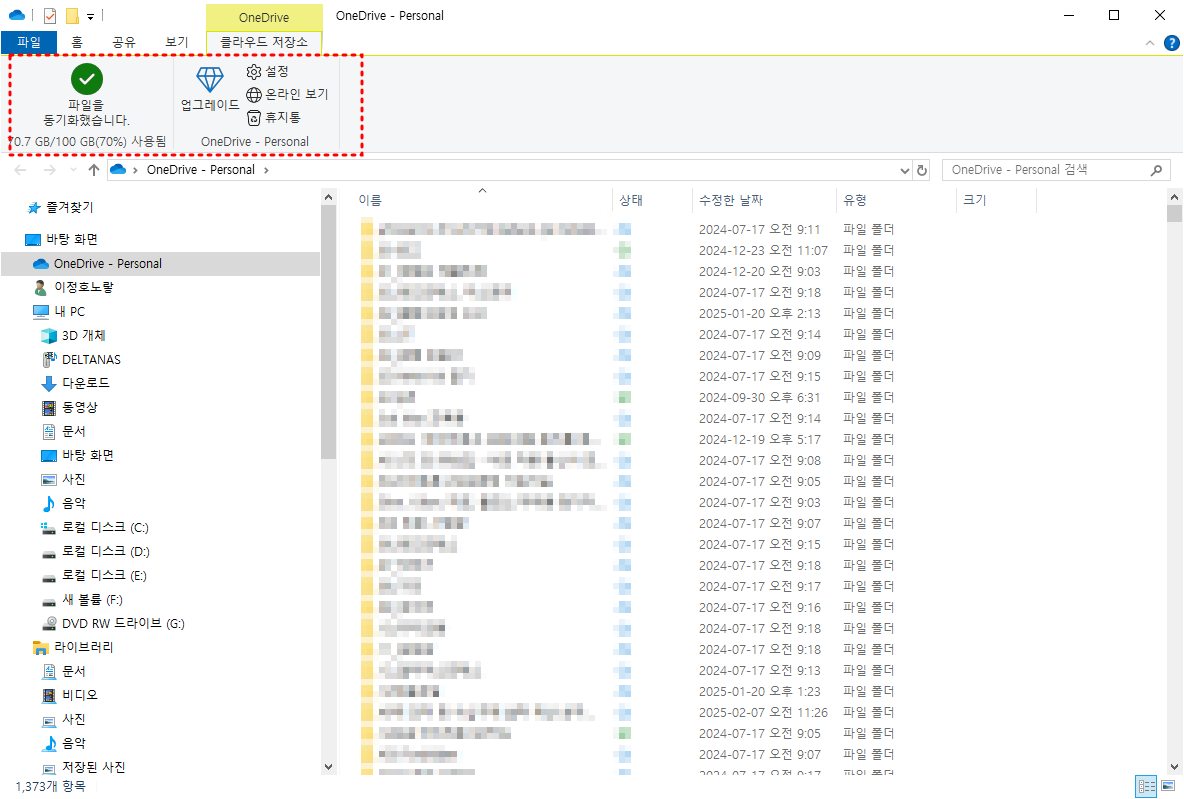Select folder modified 2024-12-23 오전 11:07

[627, 250]
